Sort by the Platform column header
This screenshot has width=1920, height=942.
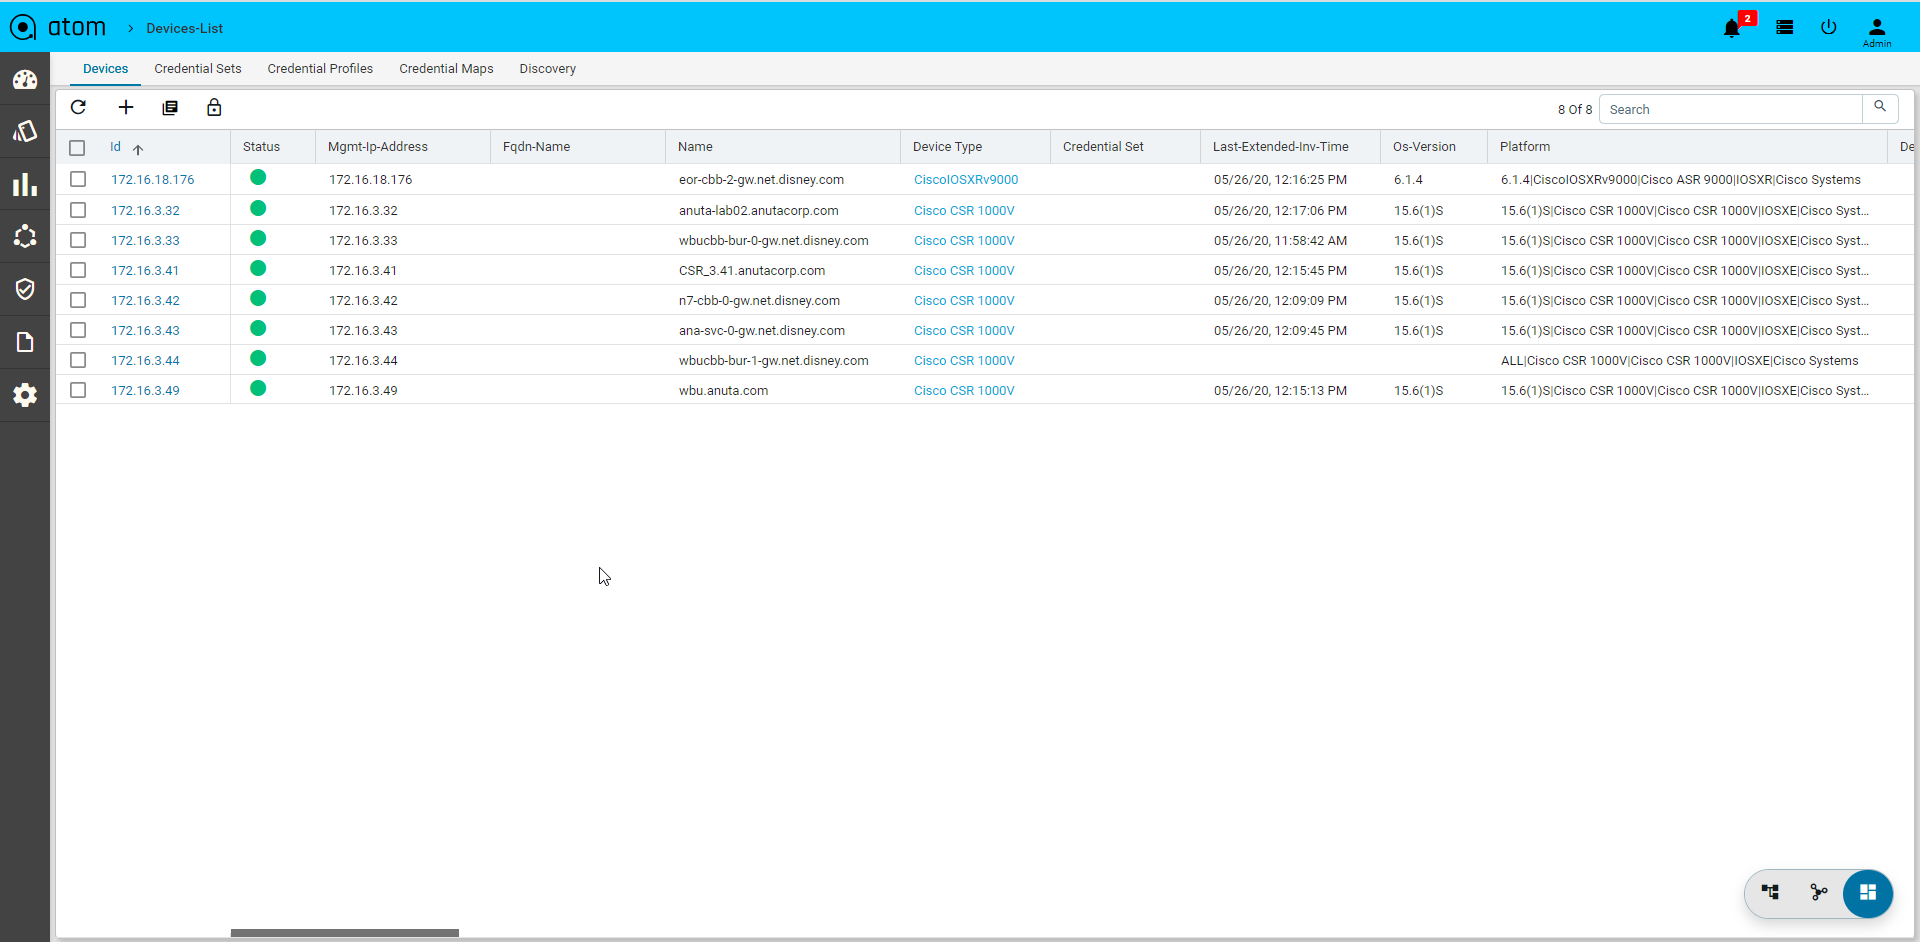(x=1525, y=147)
